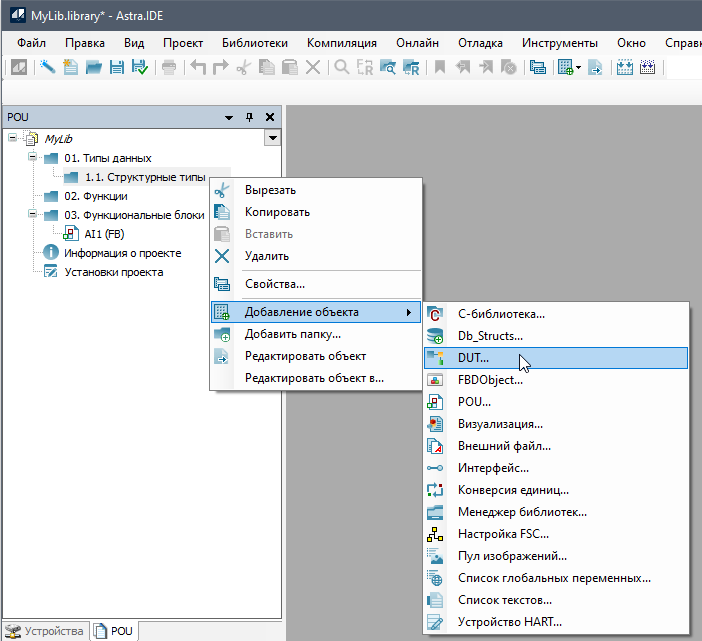Click the Open project folder icon
Image resolution: width=702 pixels, height=641 pixels.
94,68
